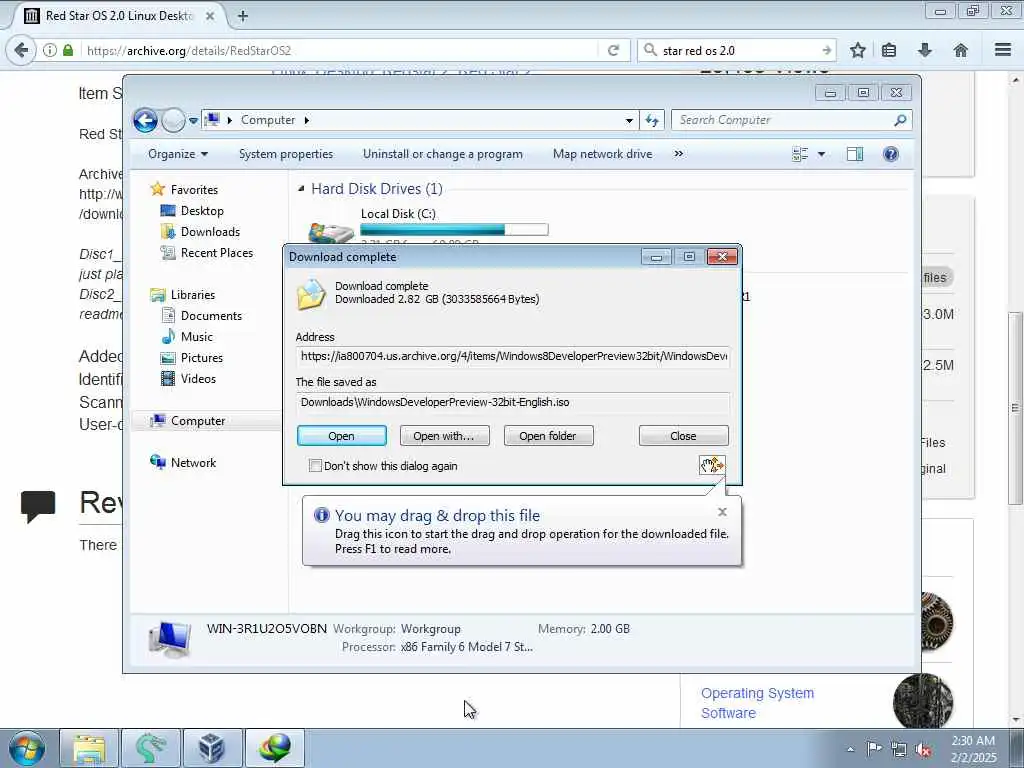Show hidden tray icons arrow
Screen dimensions: 1024x768
coord(850,749)
